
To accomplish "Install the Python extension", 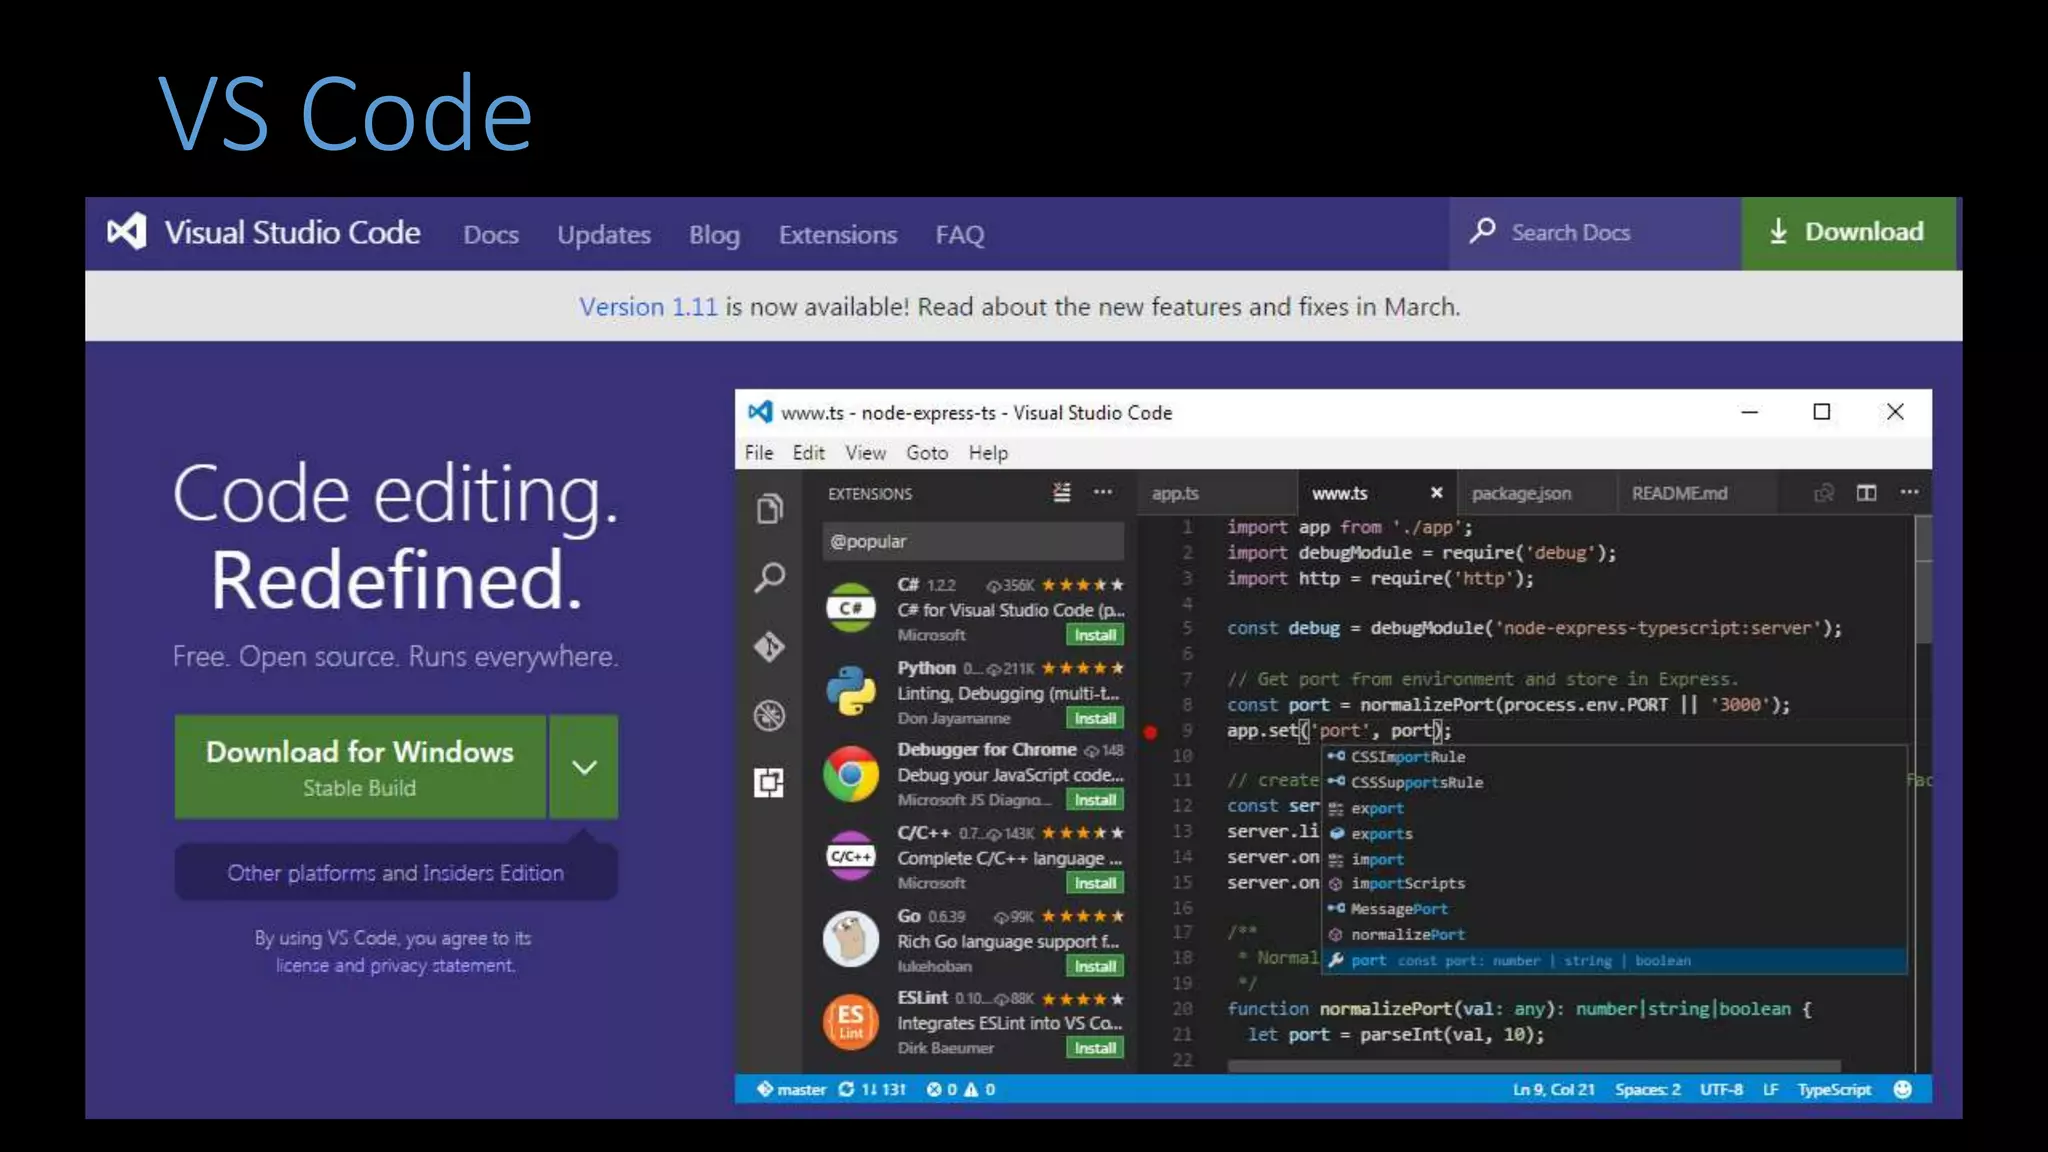I will (x=1095, y=718).
